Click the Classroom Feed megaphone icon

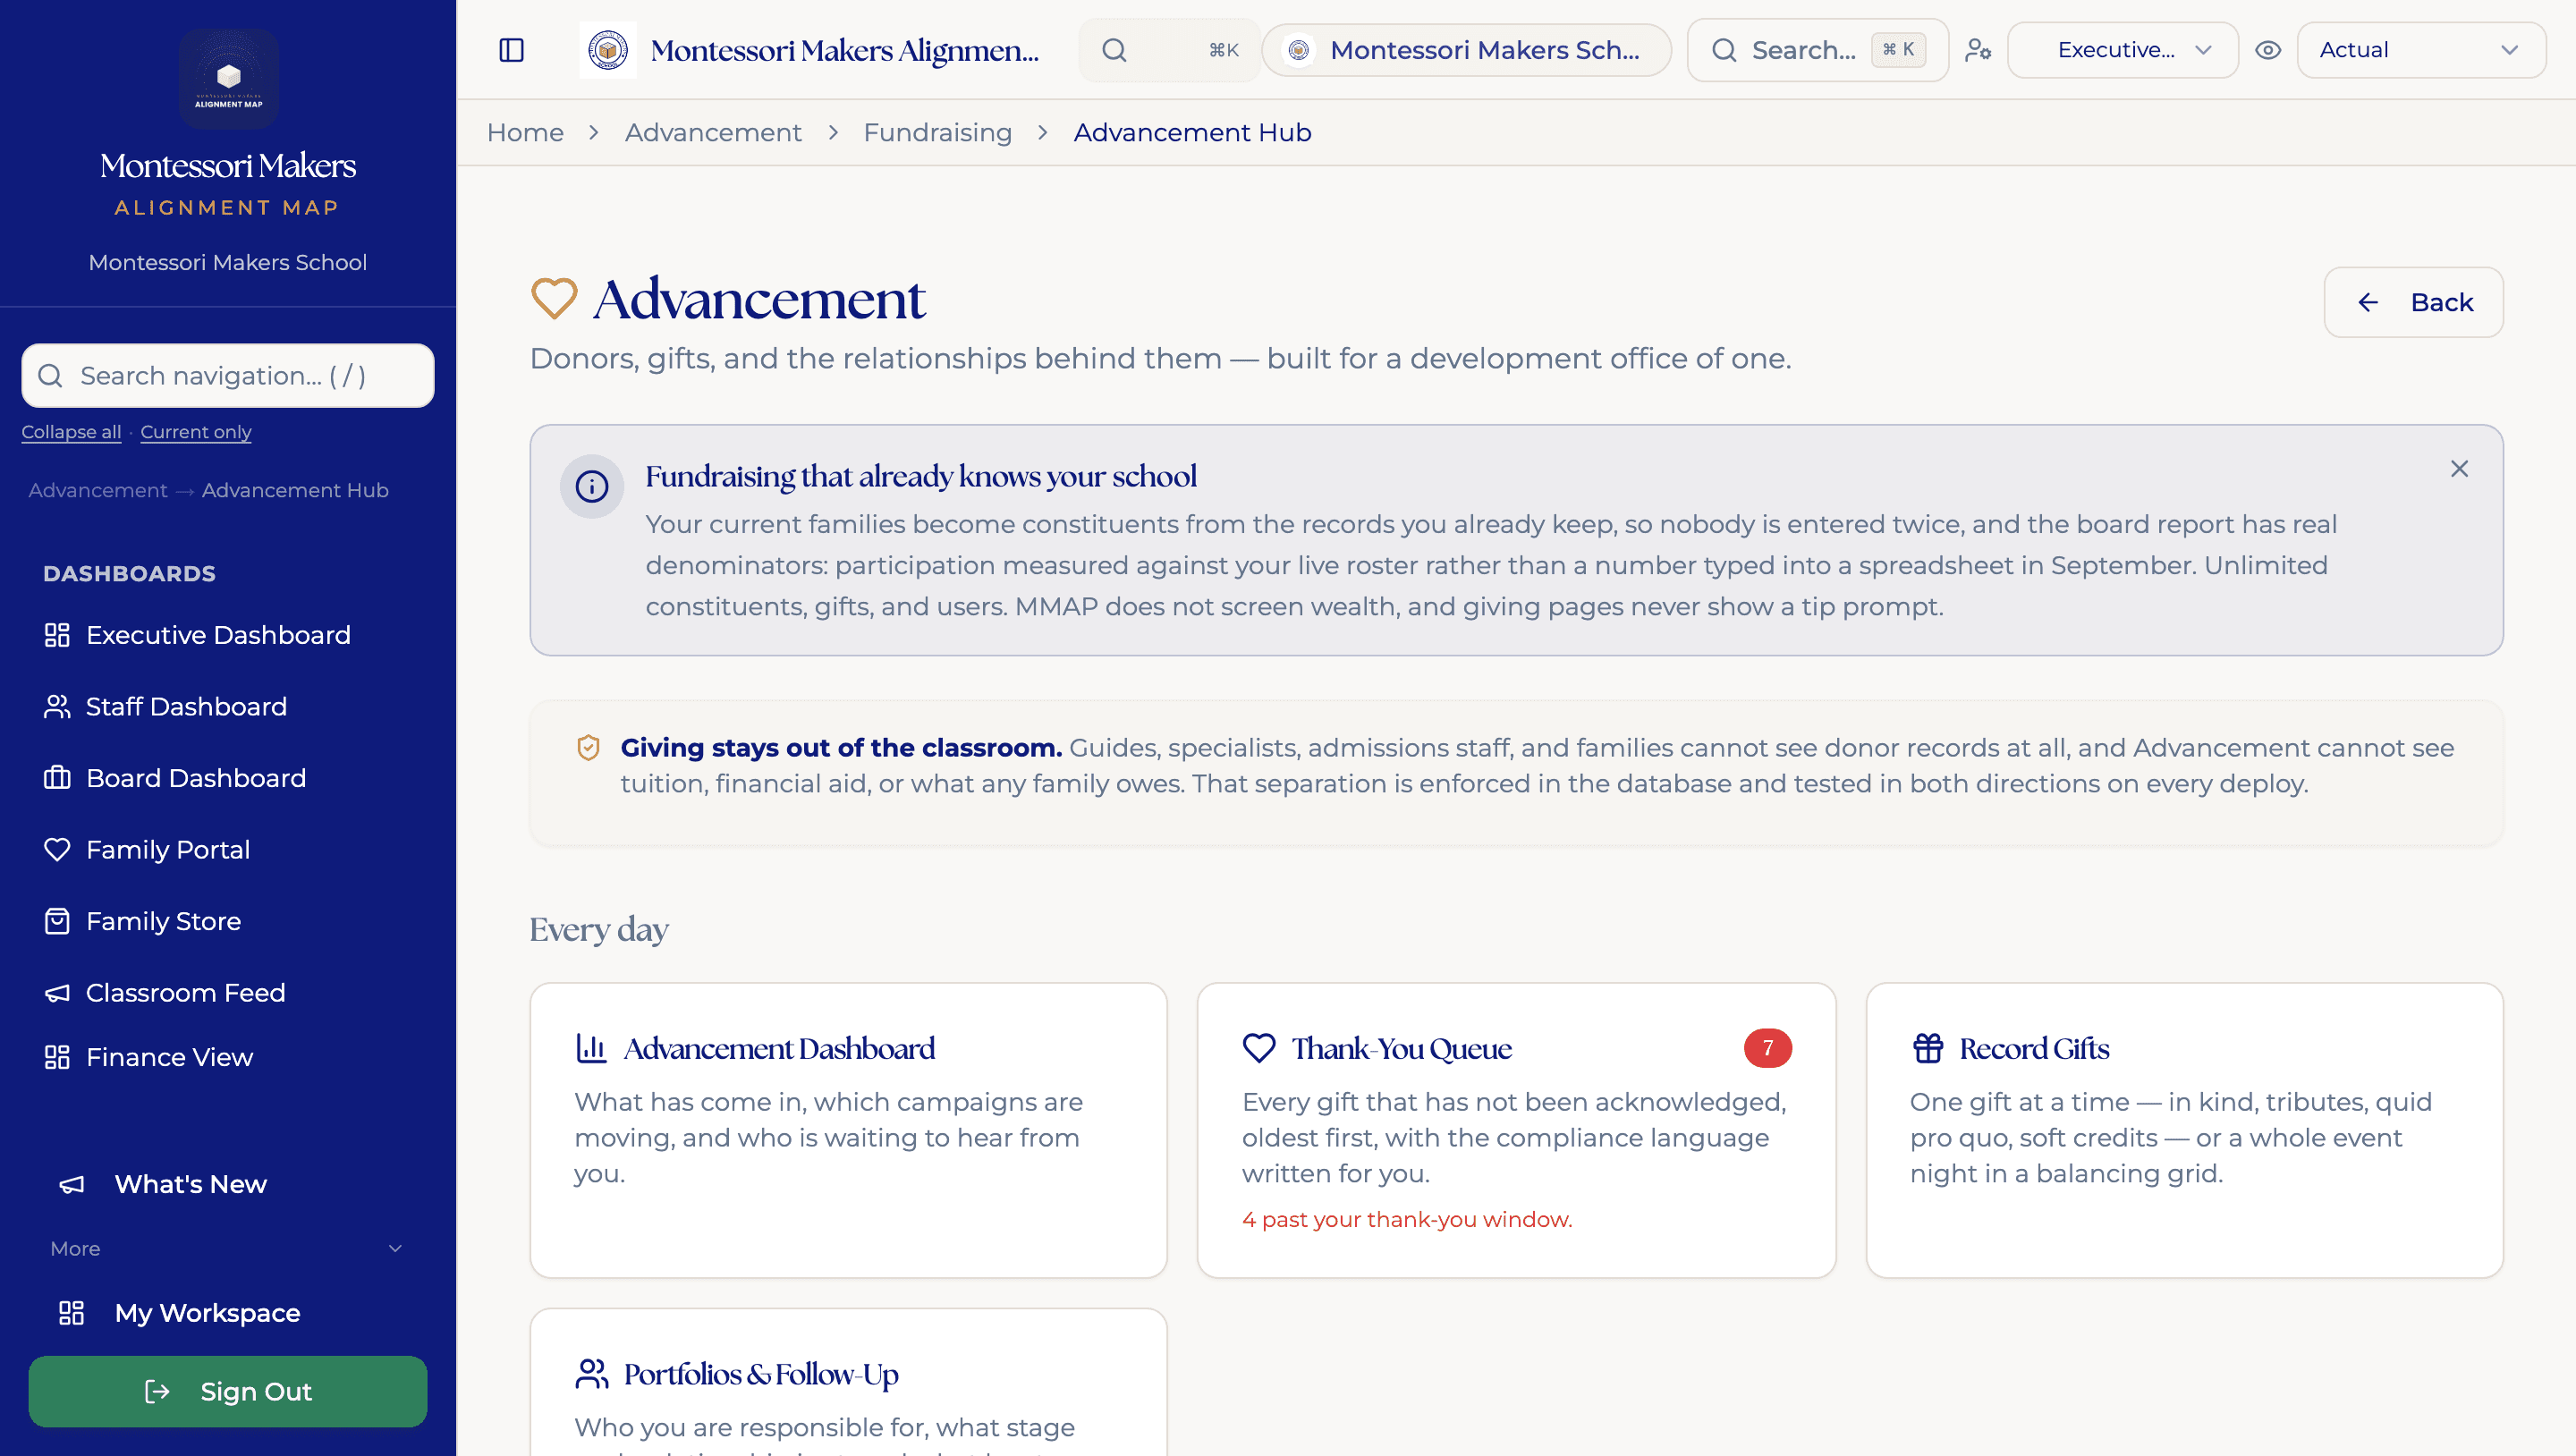[57, 993]
